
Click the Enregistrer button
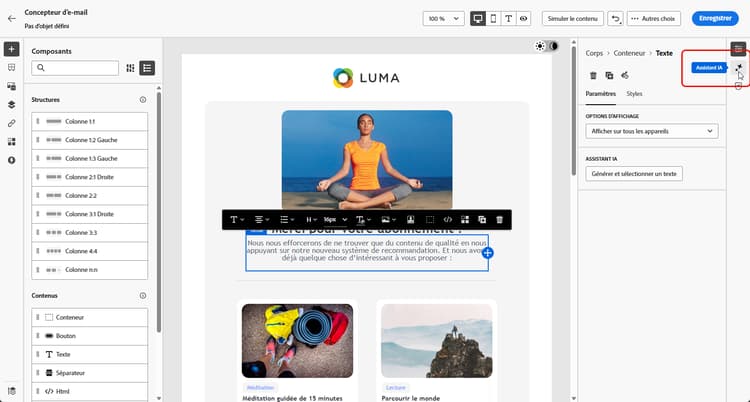click(715, 19)
